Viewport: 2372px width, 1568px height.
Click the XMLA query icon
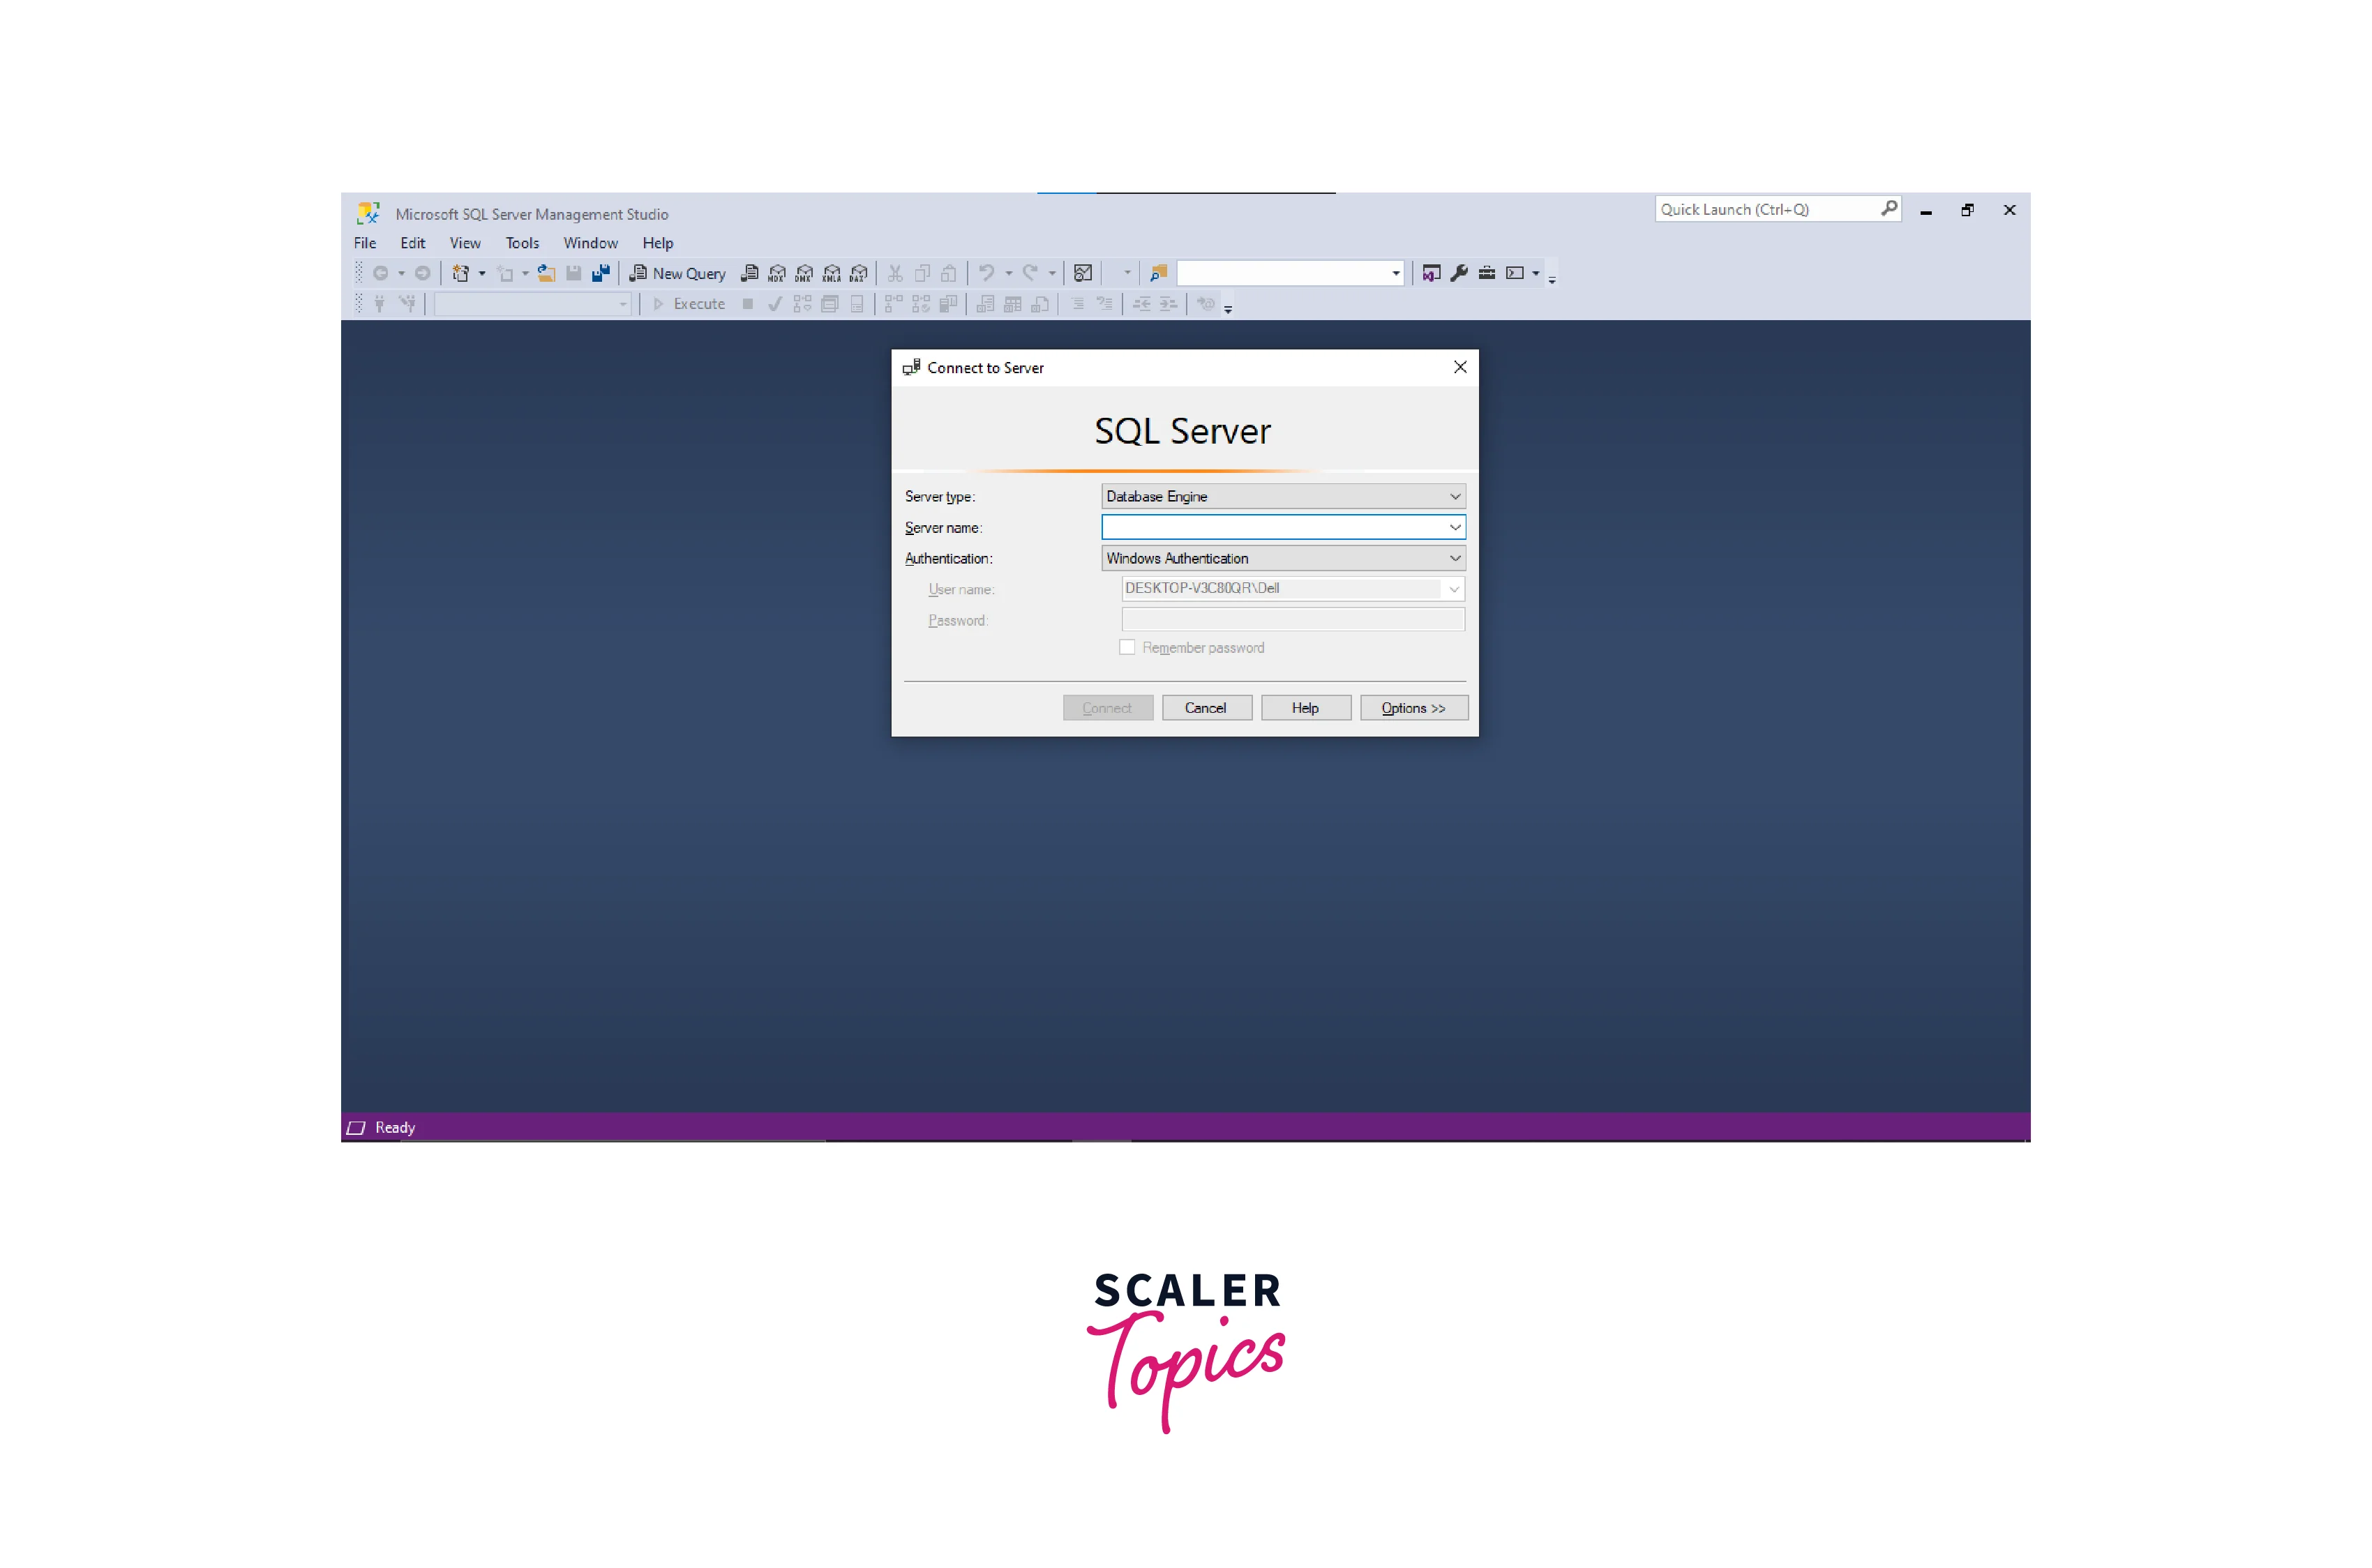831,273
